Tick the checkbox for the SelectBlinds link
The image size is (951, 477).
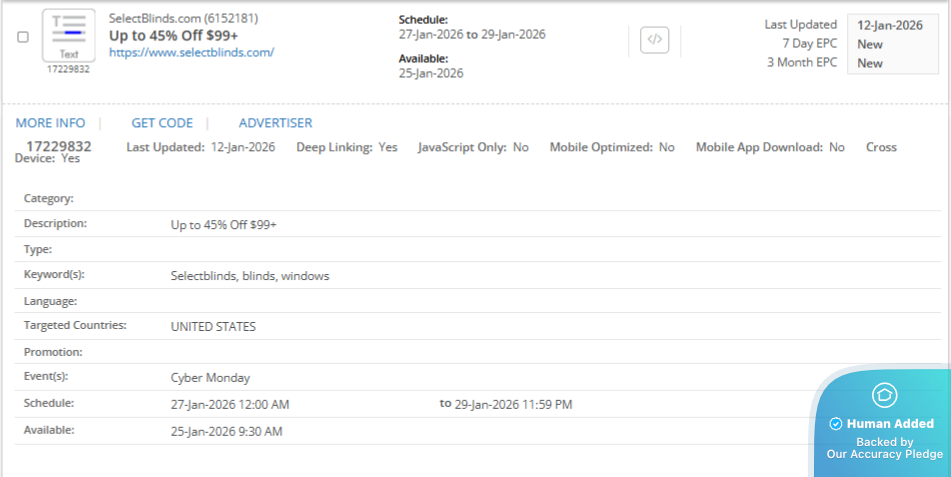23,37
